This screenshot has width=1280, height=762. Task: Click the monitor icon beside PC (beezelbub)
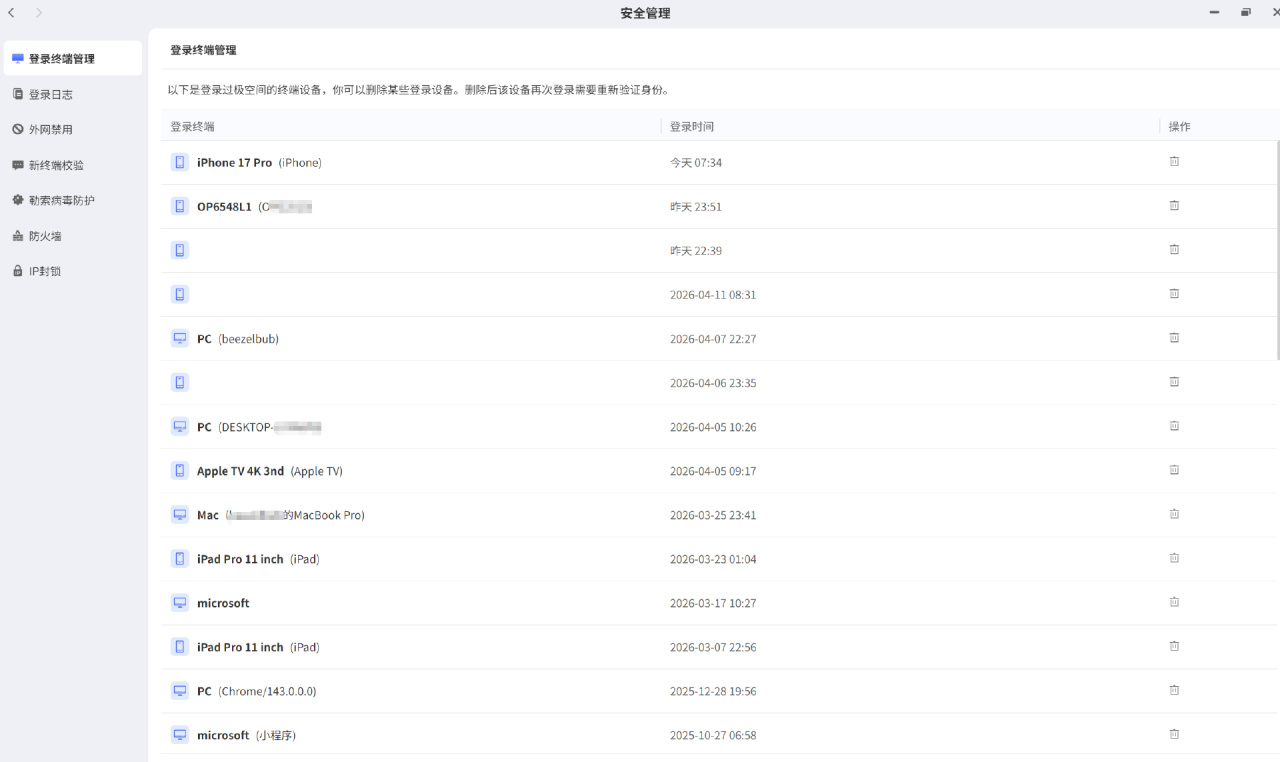point(180,338)
